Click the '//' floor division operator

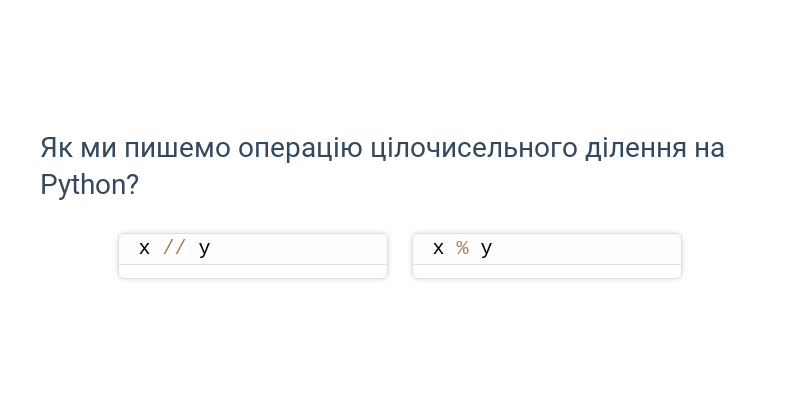coord(174,248)
